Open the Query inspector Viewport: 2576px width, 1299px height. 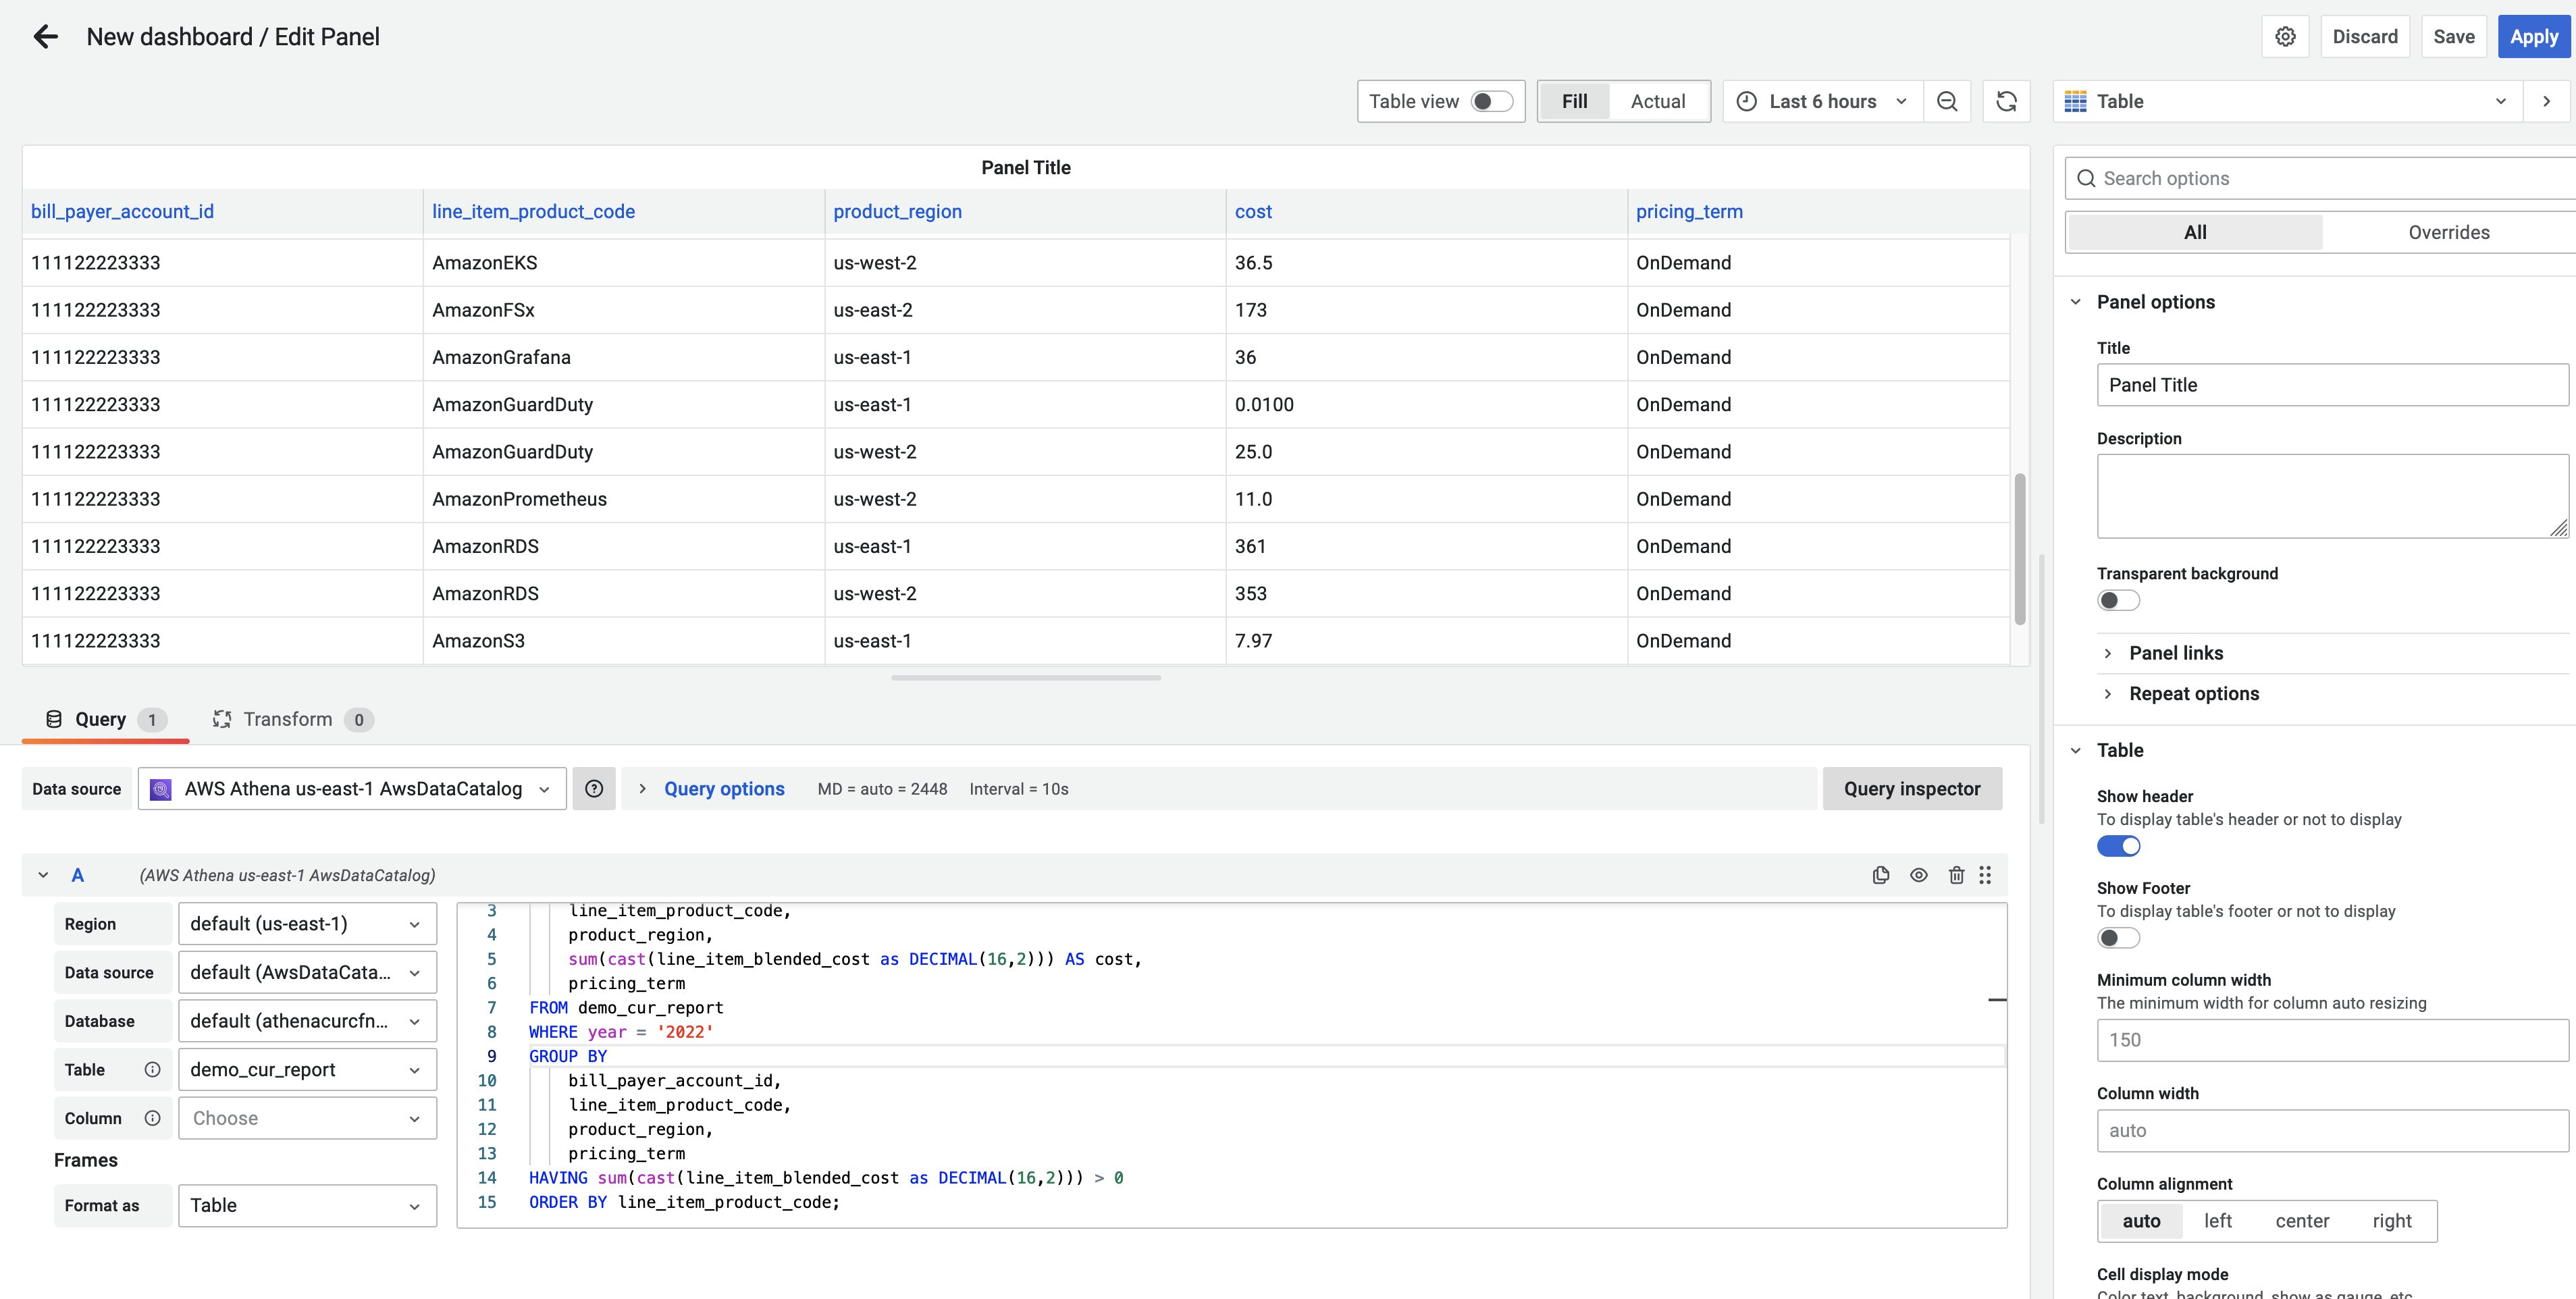[1911, 788]
